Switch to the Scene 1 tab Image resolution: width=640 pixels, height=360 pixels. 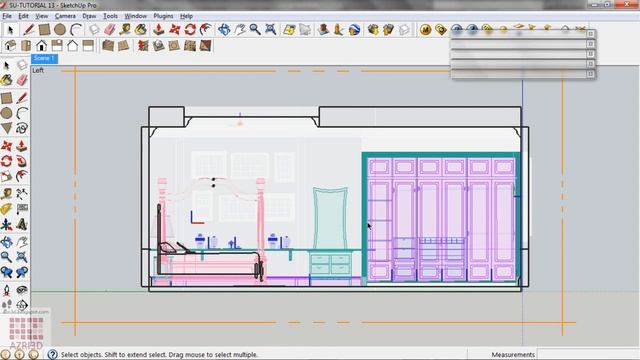(44, 58)
